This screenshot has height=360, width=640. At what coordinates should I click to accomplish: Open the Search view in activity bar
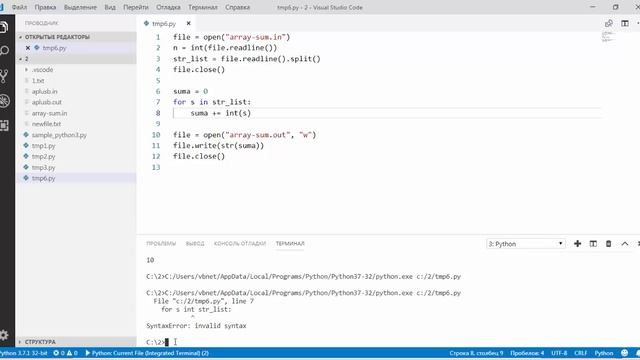(x=4, y=51)
